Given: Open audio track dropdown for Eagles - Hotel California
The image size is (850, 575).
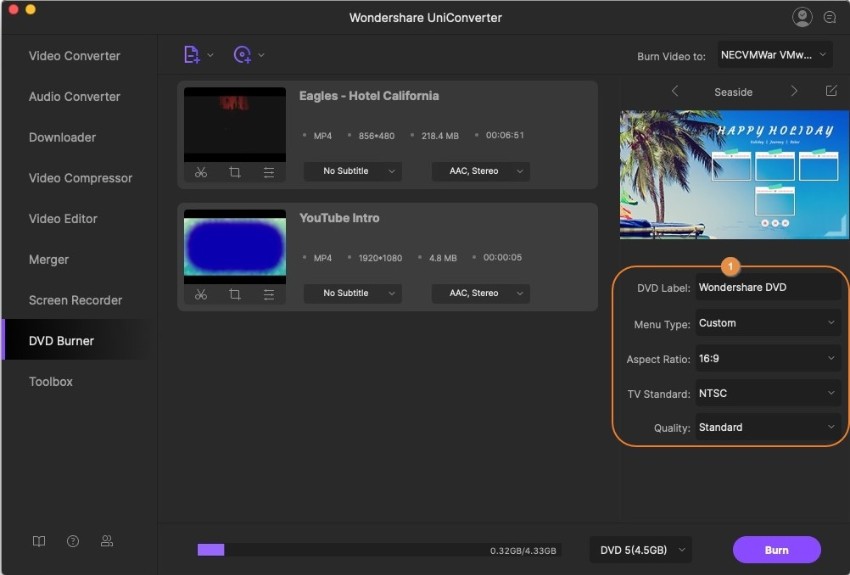Looking at the screenshot, I should [x=480, y=171].
